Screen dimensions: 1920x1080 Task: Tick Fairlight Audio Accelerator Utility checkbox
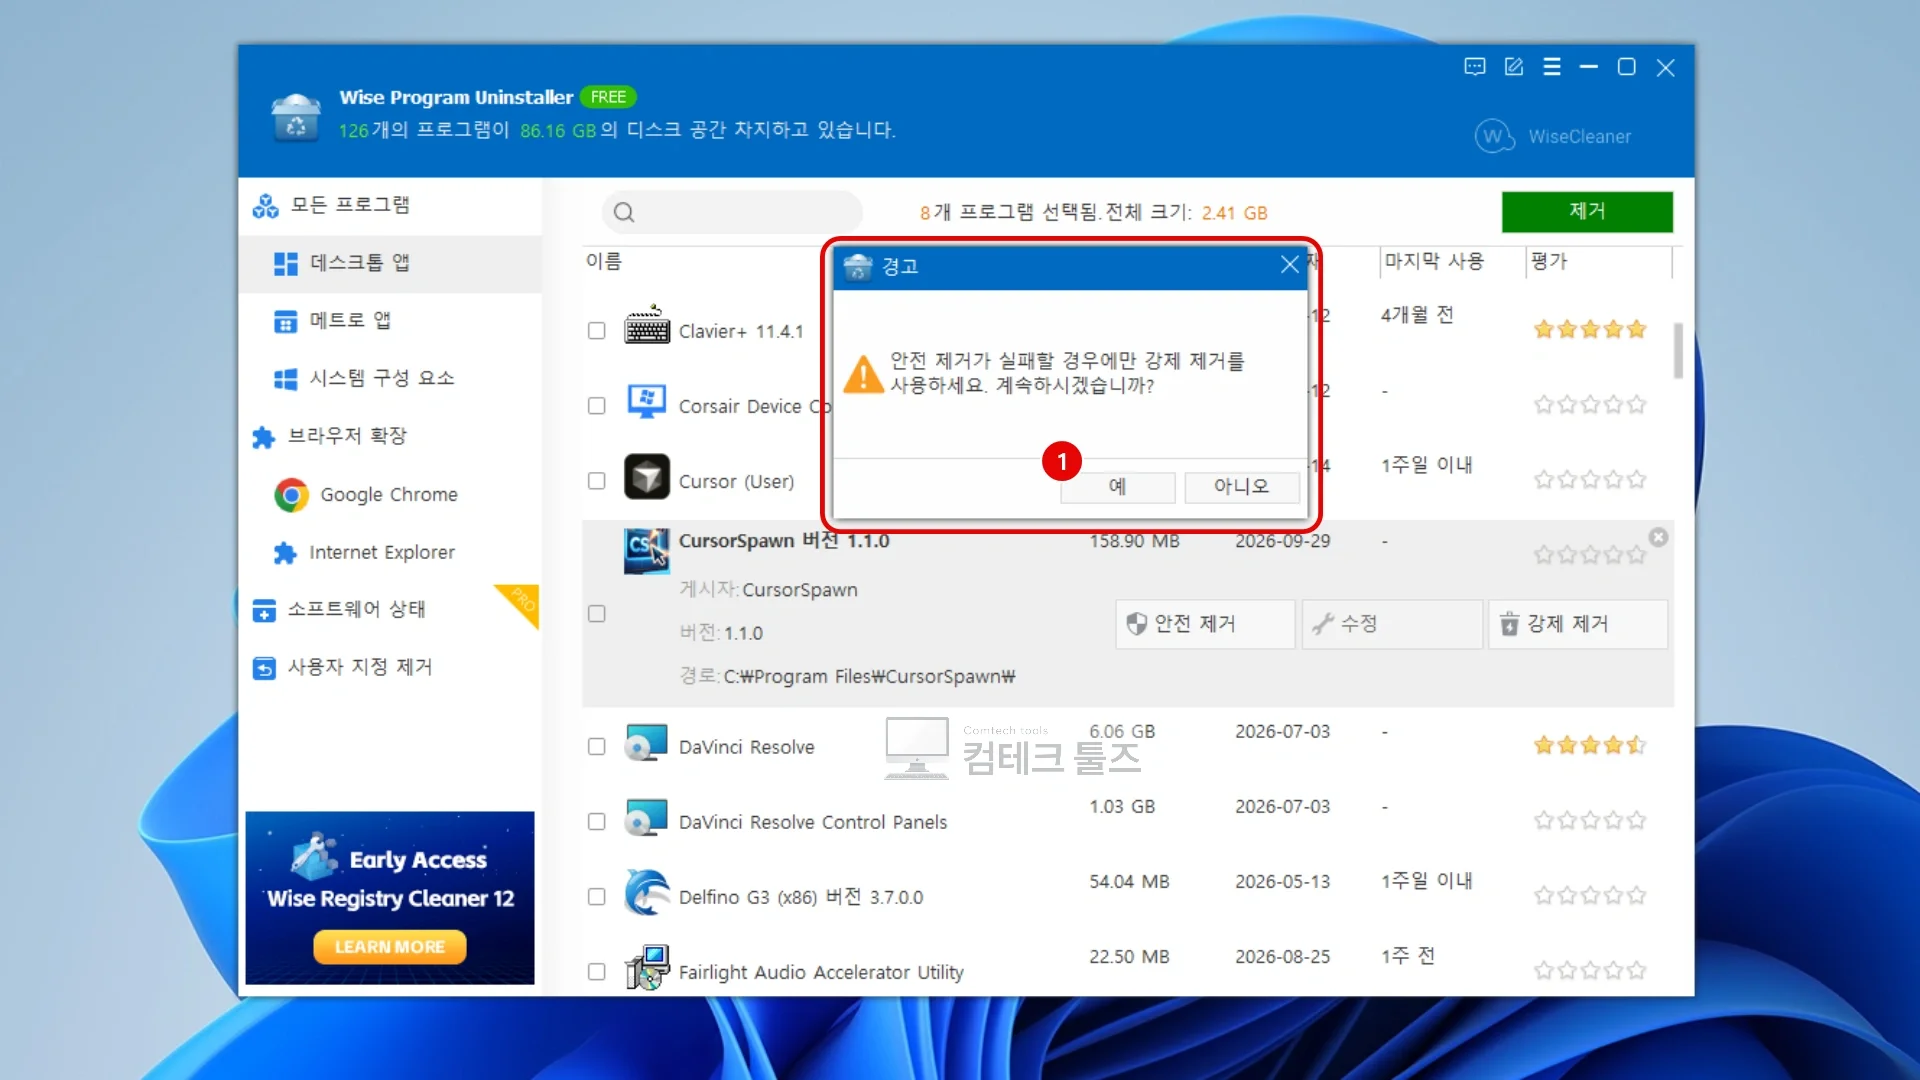point(597,972)
